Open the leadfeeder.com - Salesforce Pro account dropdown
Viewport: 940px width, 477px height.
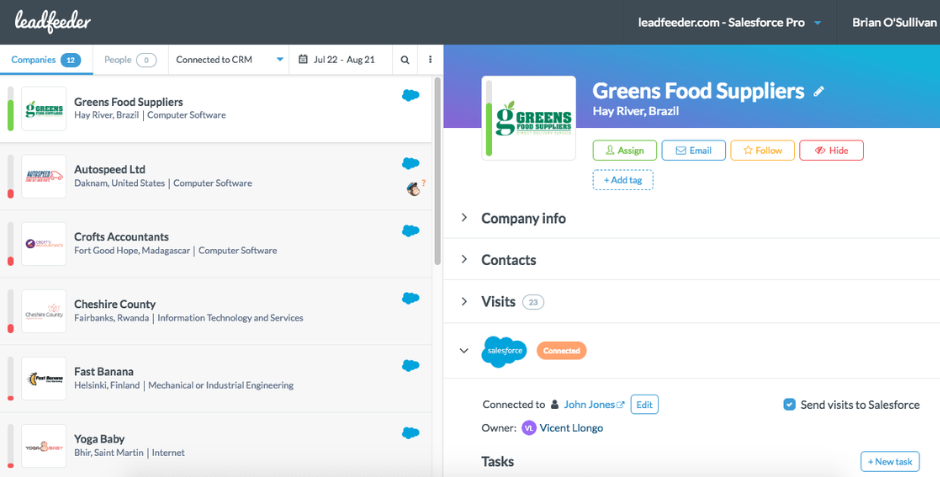click(729, 23)
